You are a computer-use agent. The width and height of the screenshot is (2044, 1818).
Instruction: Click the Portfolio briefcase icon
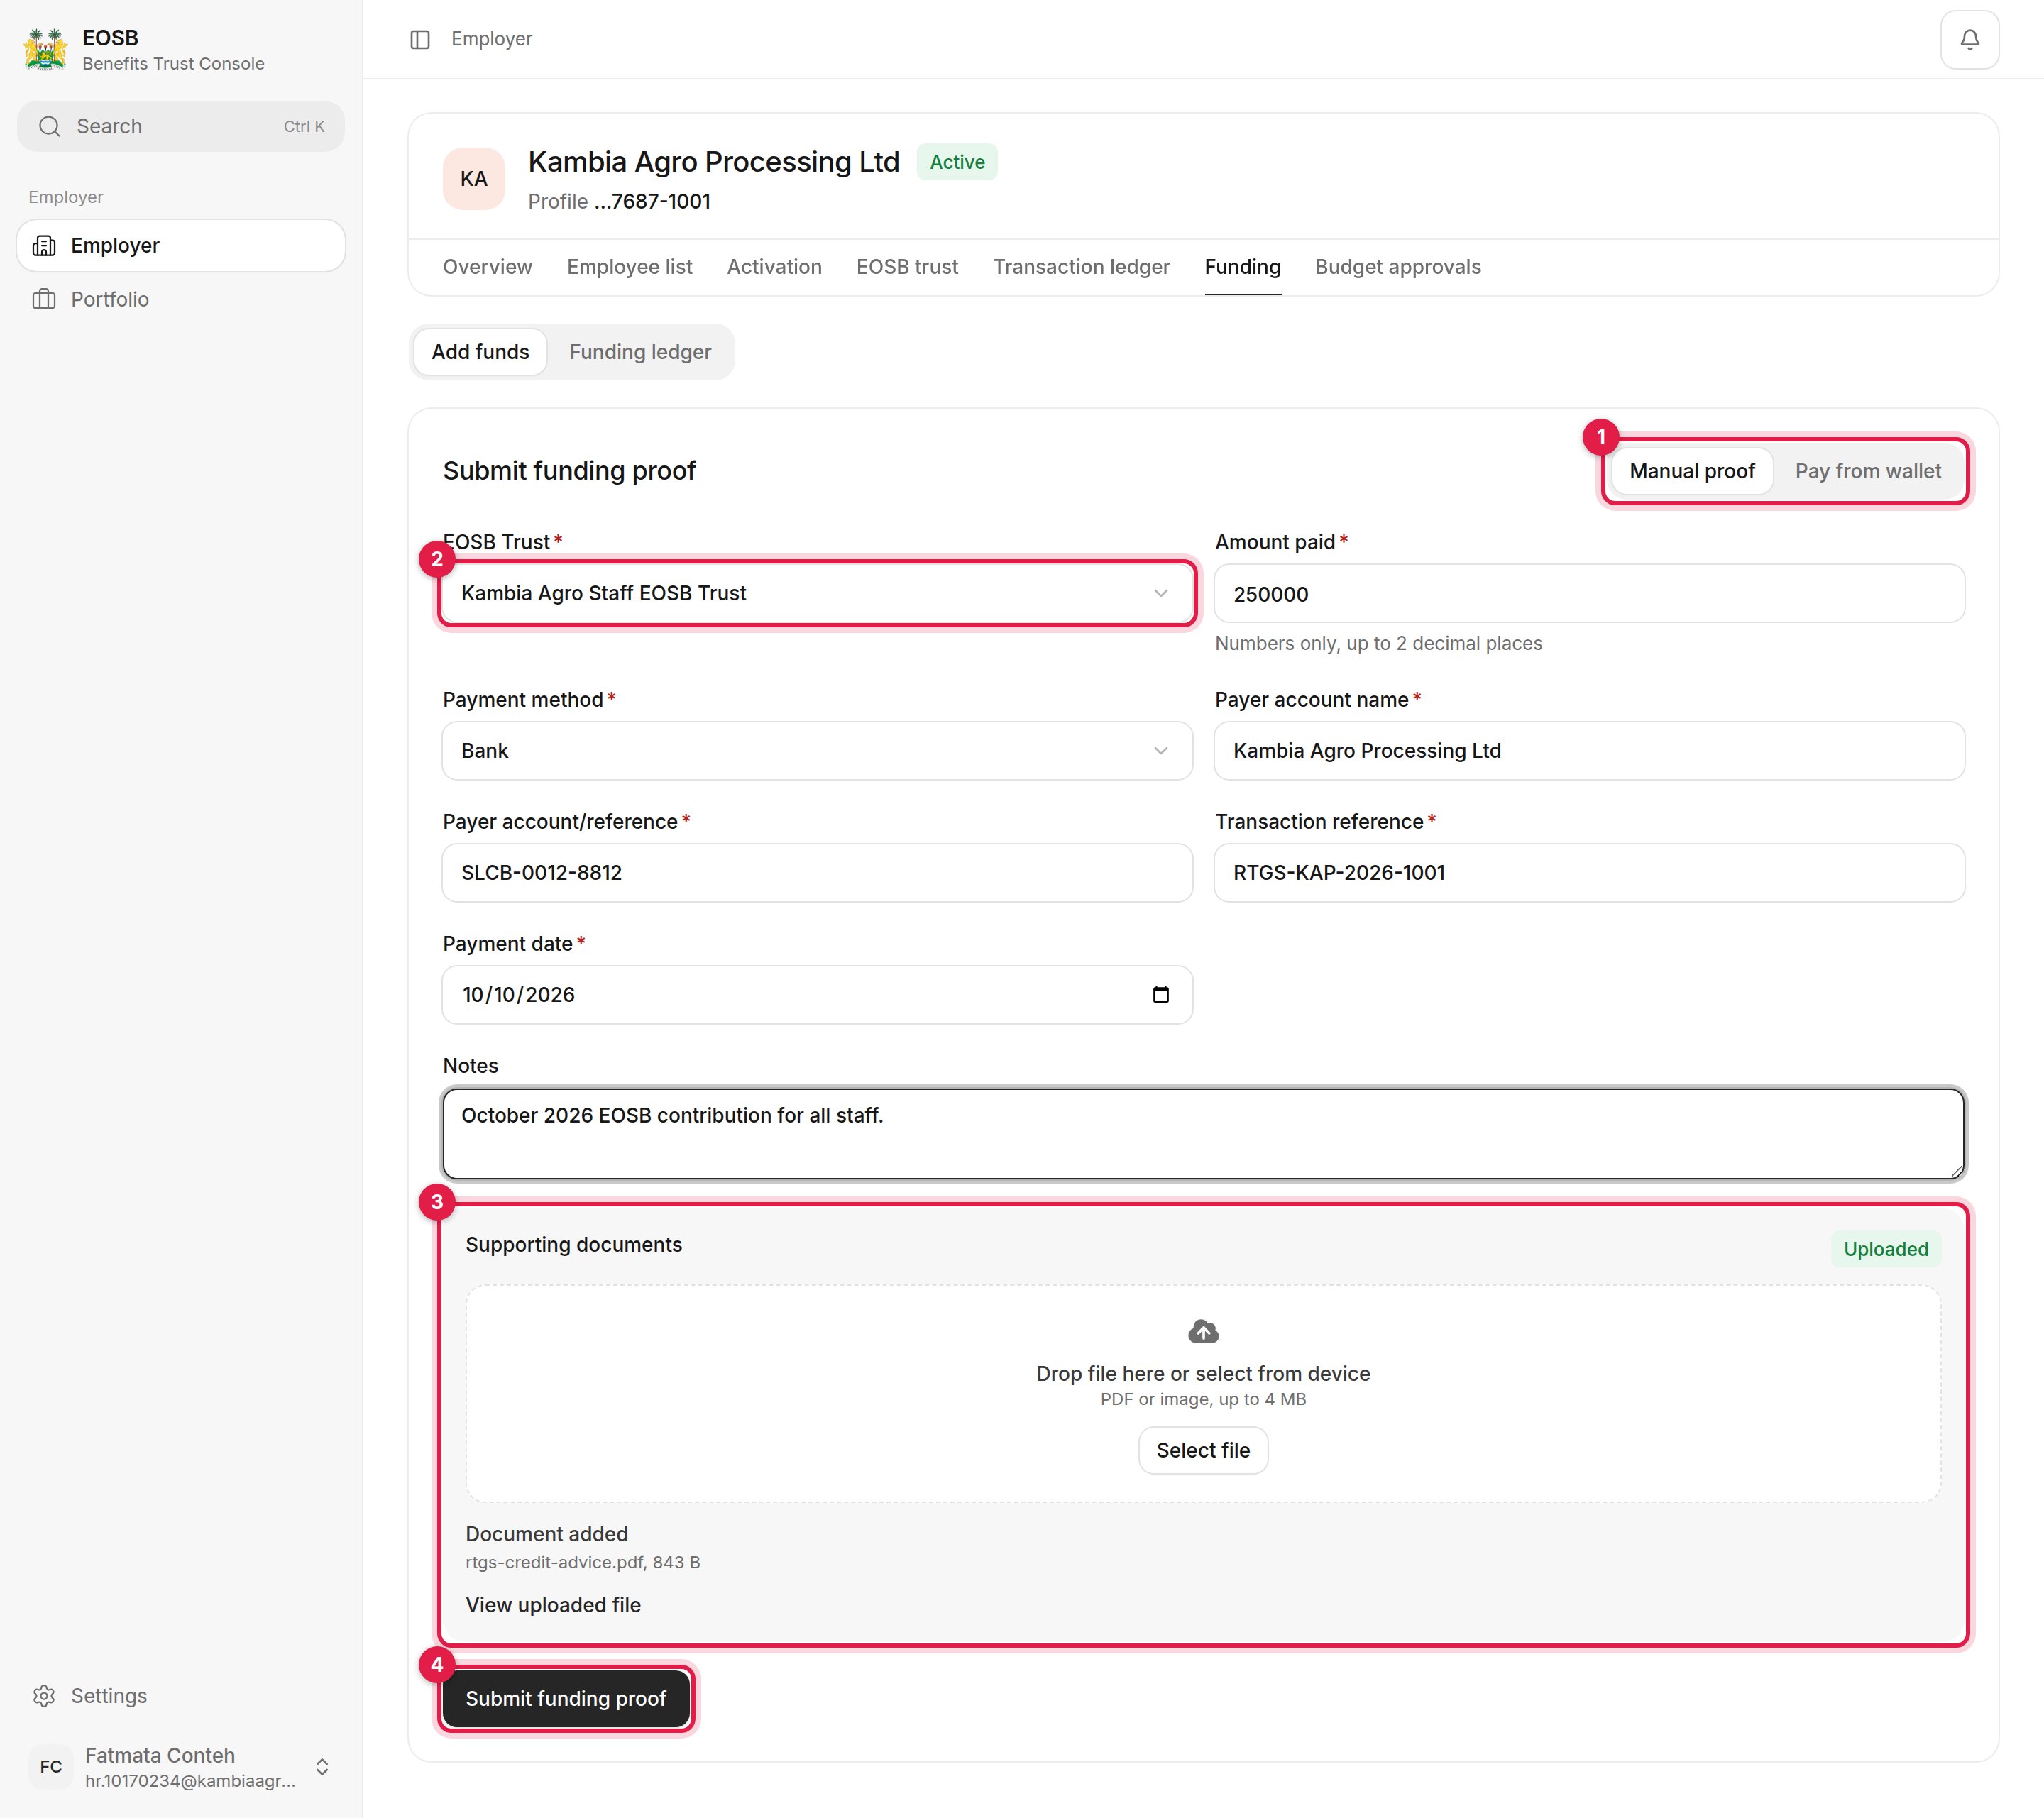pos(44,299)
